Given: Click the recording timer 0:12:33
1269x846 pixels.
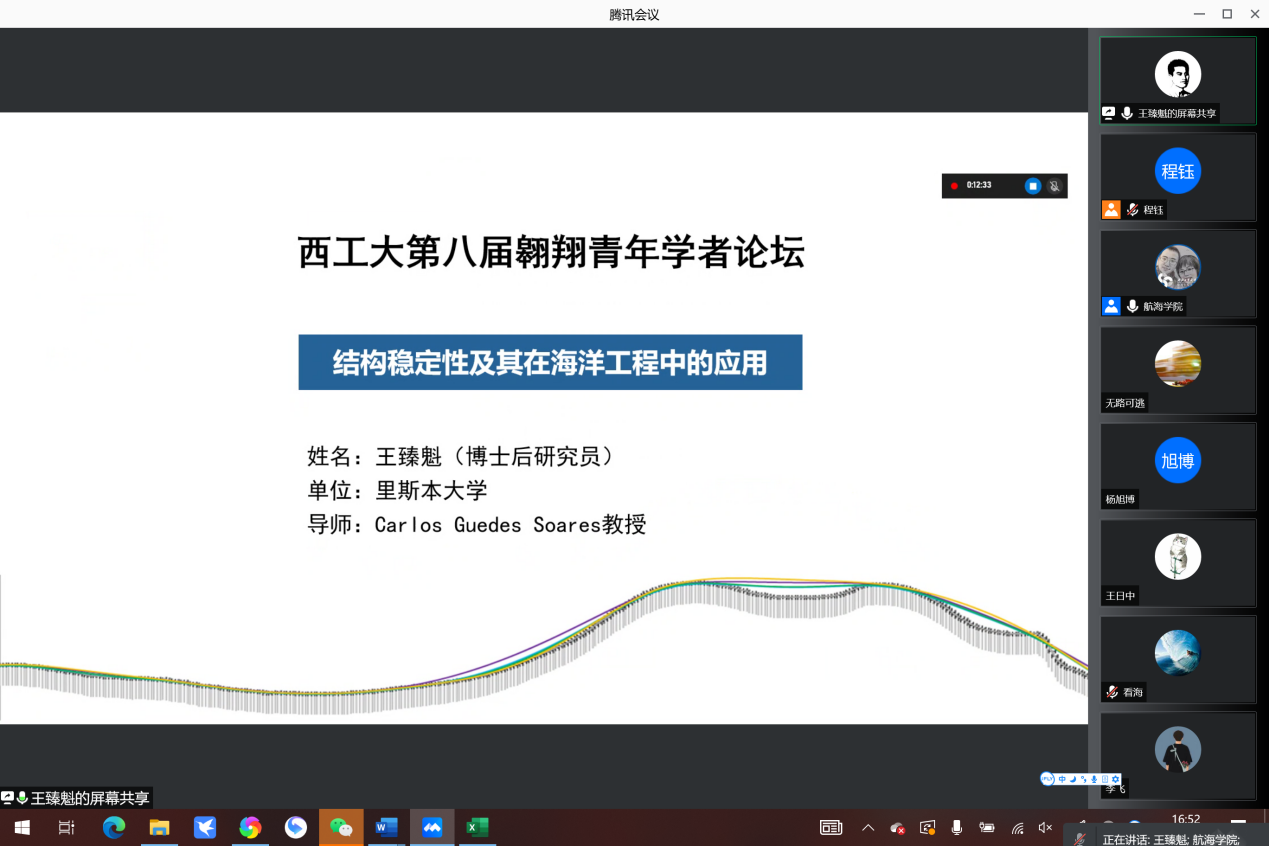Looking at the screenshot, I should click(979, 186).
